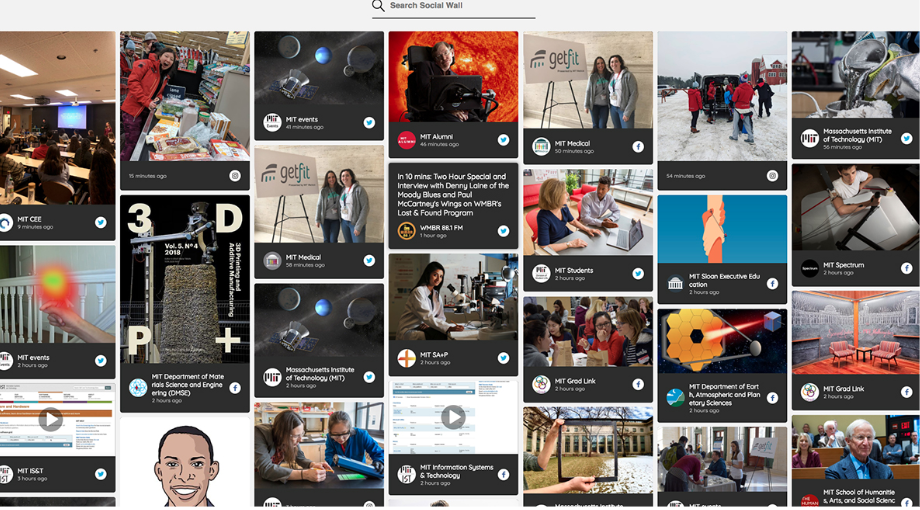Click the '9 minutes ago' timestamp
The width and height of the screenshot is (920, 510).
(x=35, y=227)
